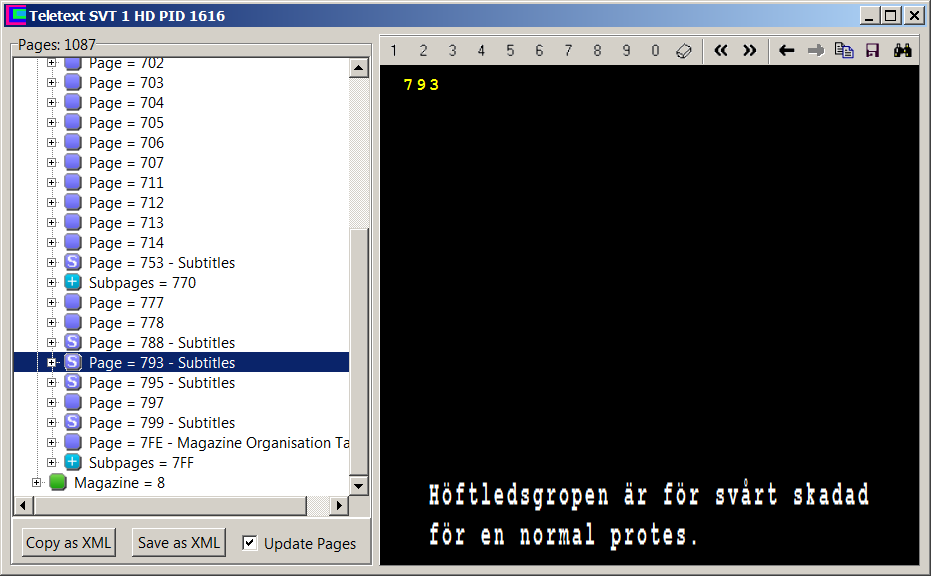The height and width of the screenshot is (576, 931).
Task: Click digit 0 in the page toolbar
Action: click(655, 50)
